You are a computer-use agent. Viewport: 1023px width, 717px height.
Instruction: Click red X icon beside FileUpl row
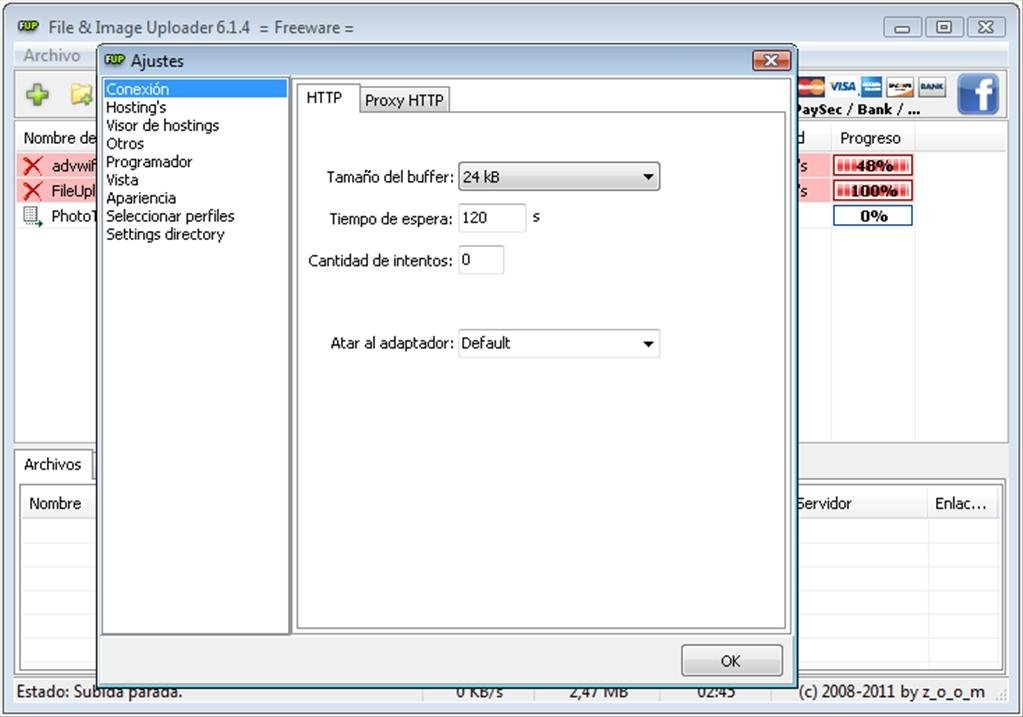pyautogui.click(x=32, y=191)
